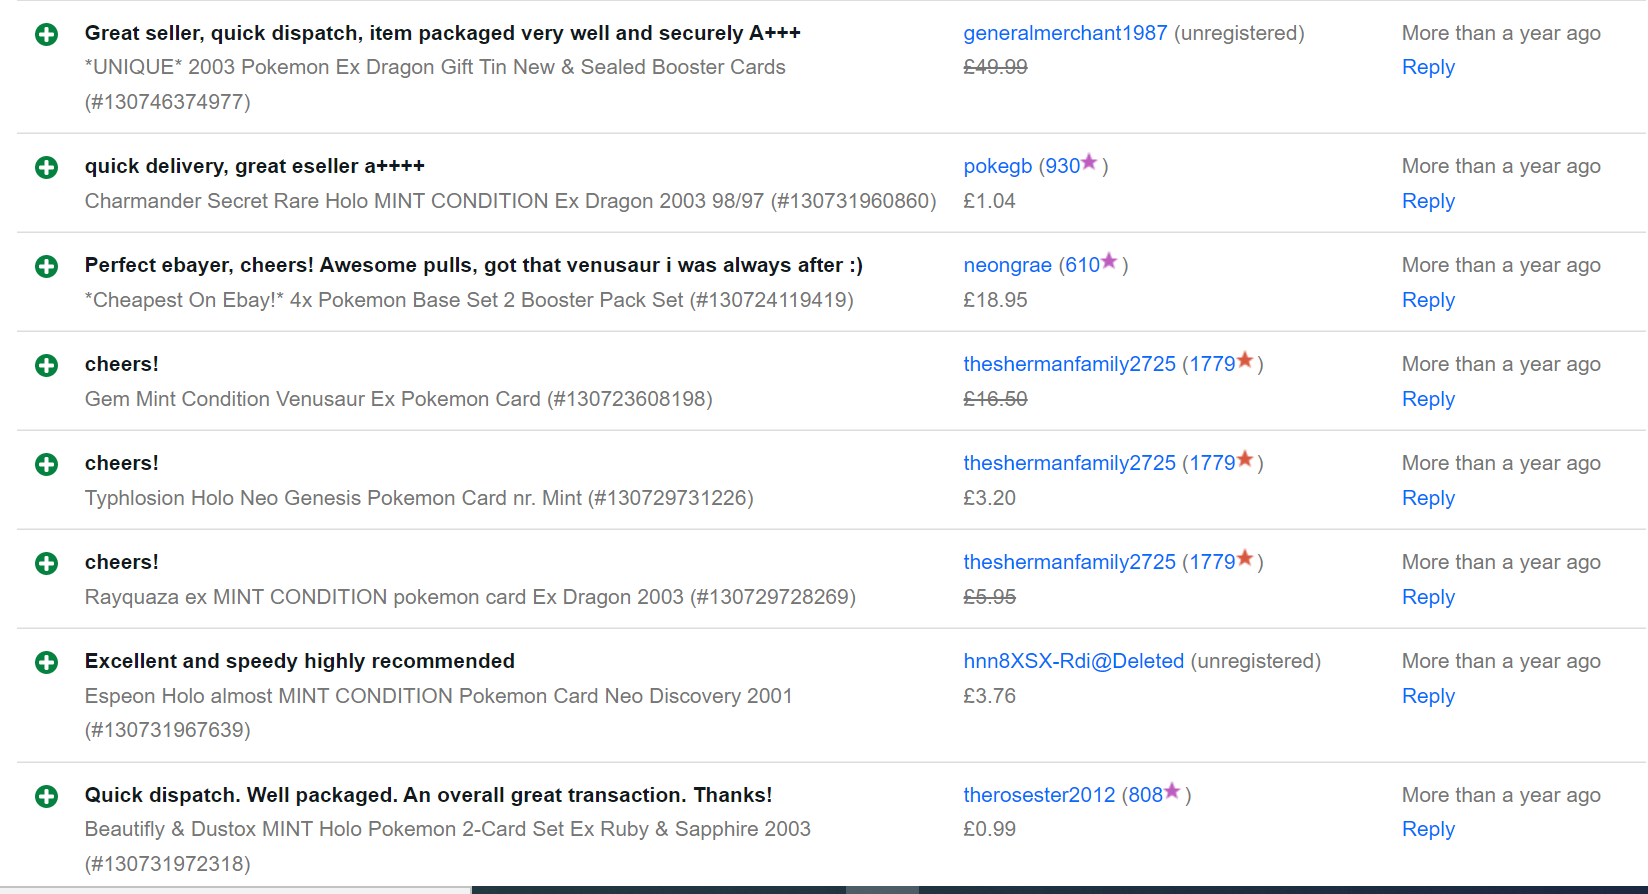Click green plus icon in Typhlosion Holo feedback row
Image resolution: width=1648 pixels, height=894 pixels.
point(46,464)
